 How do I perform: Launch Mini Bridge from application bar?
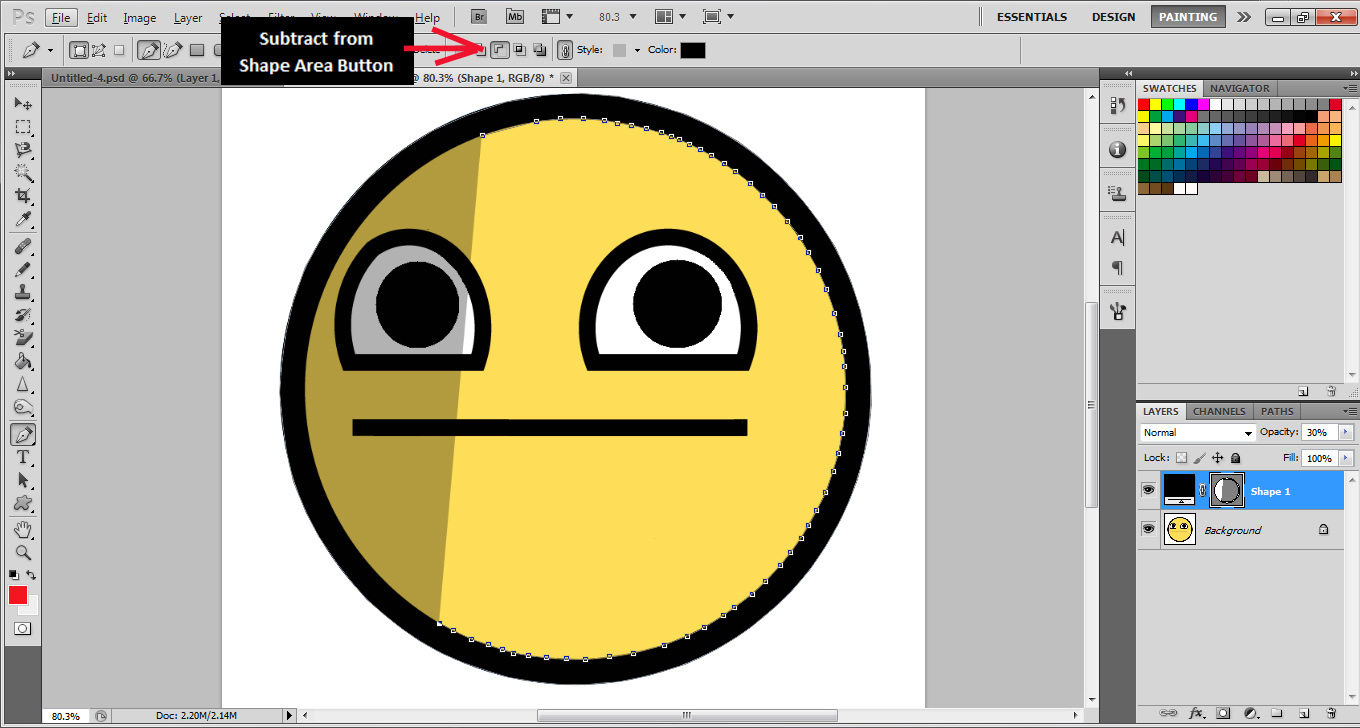tap(515, 17)
